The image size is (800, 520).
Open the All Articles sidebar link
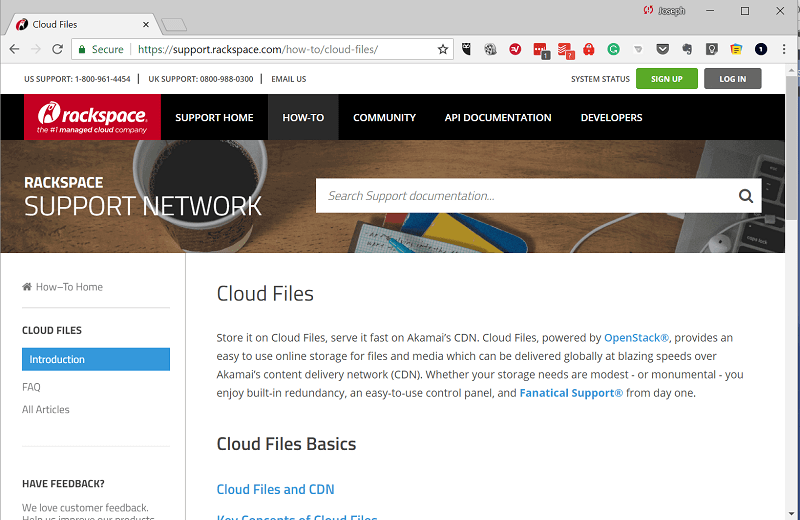(45, 409)
